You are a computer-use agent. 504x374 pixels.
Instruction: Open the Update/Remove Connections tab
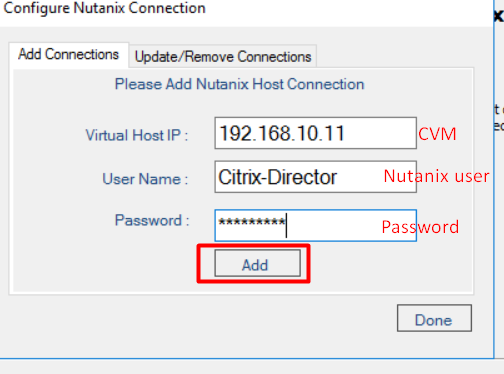[223, 56]
